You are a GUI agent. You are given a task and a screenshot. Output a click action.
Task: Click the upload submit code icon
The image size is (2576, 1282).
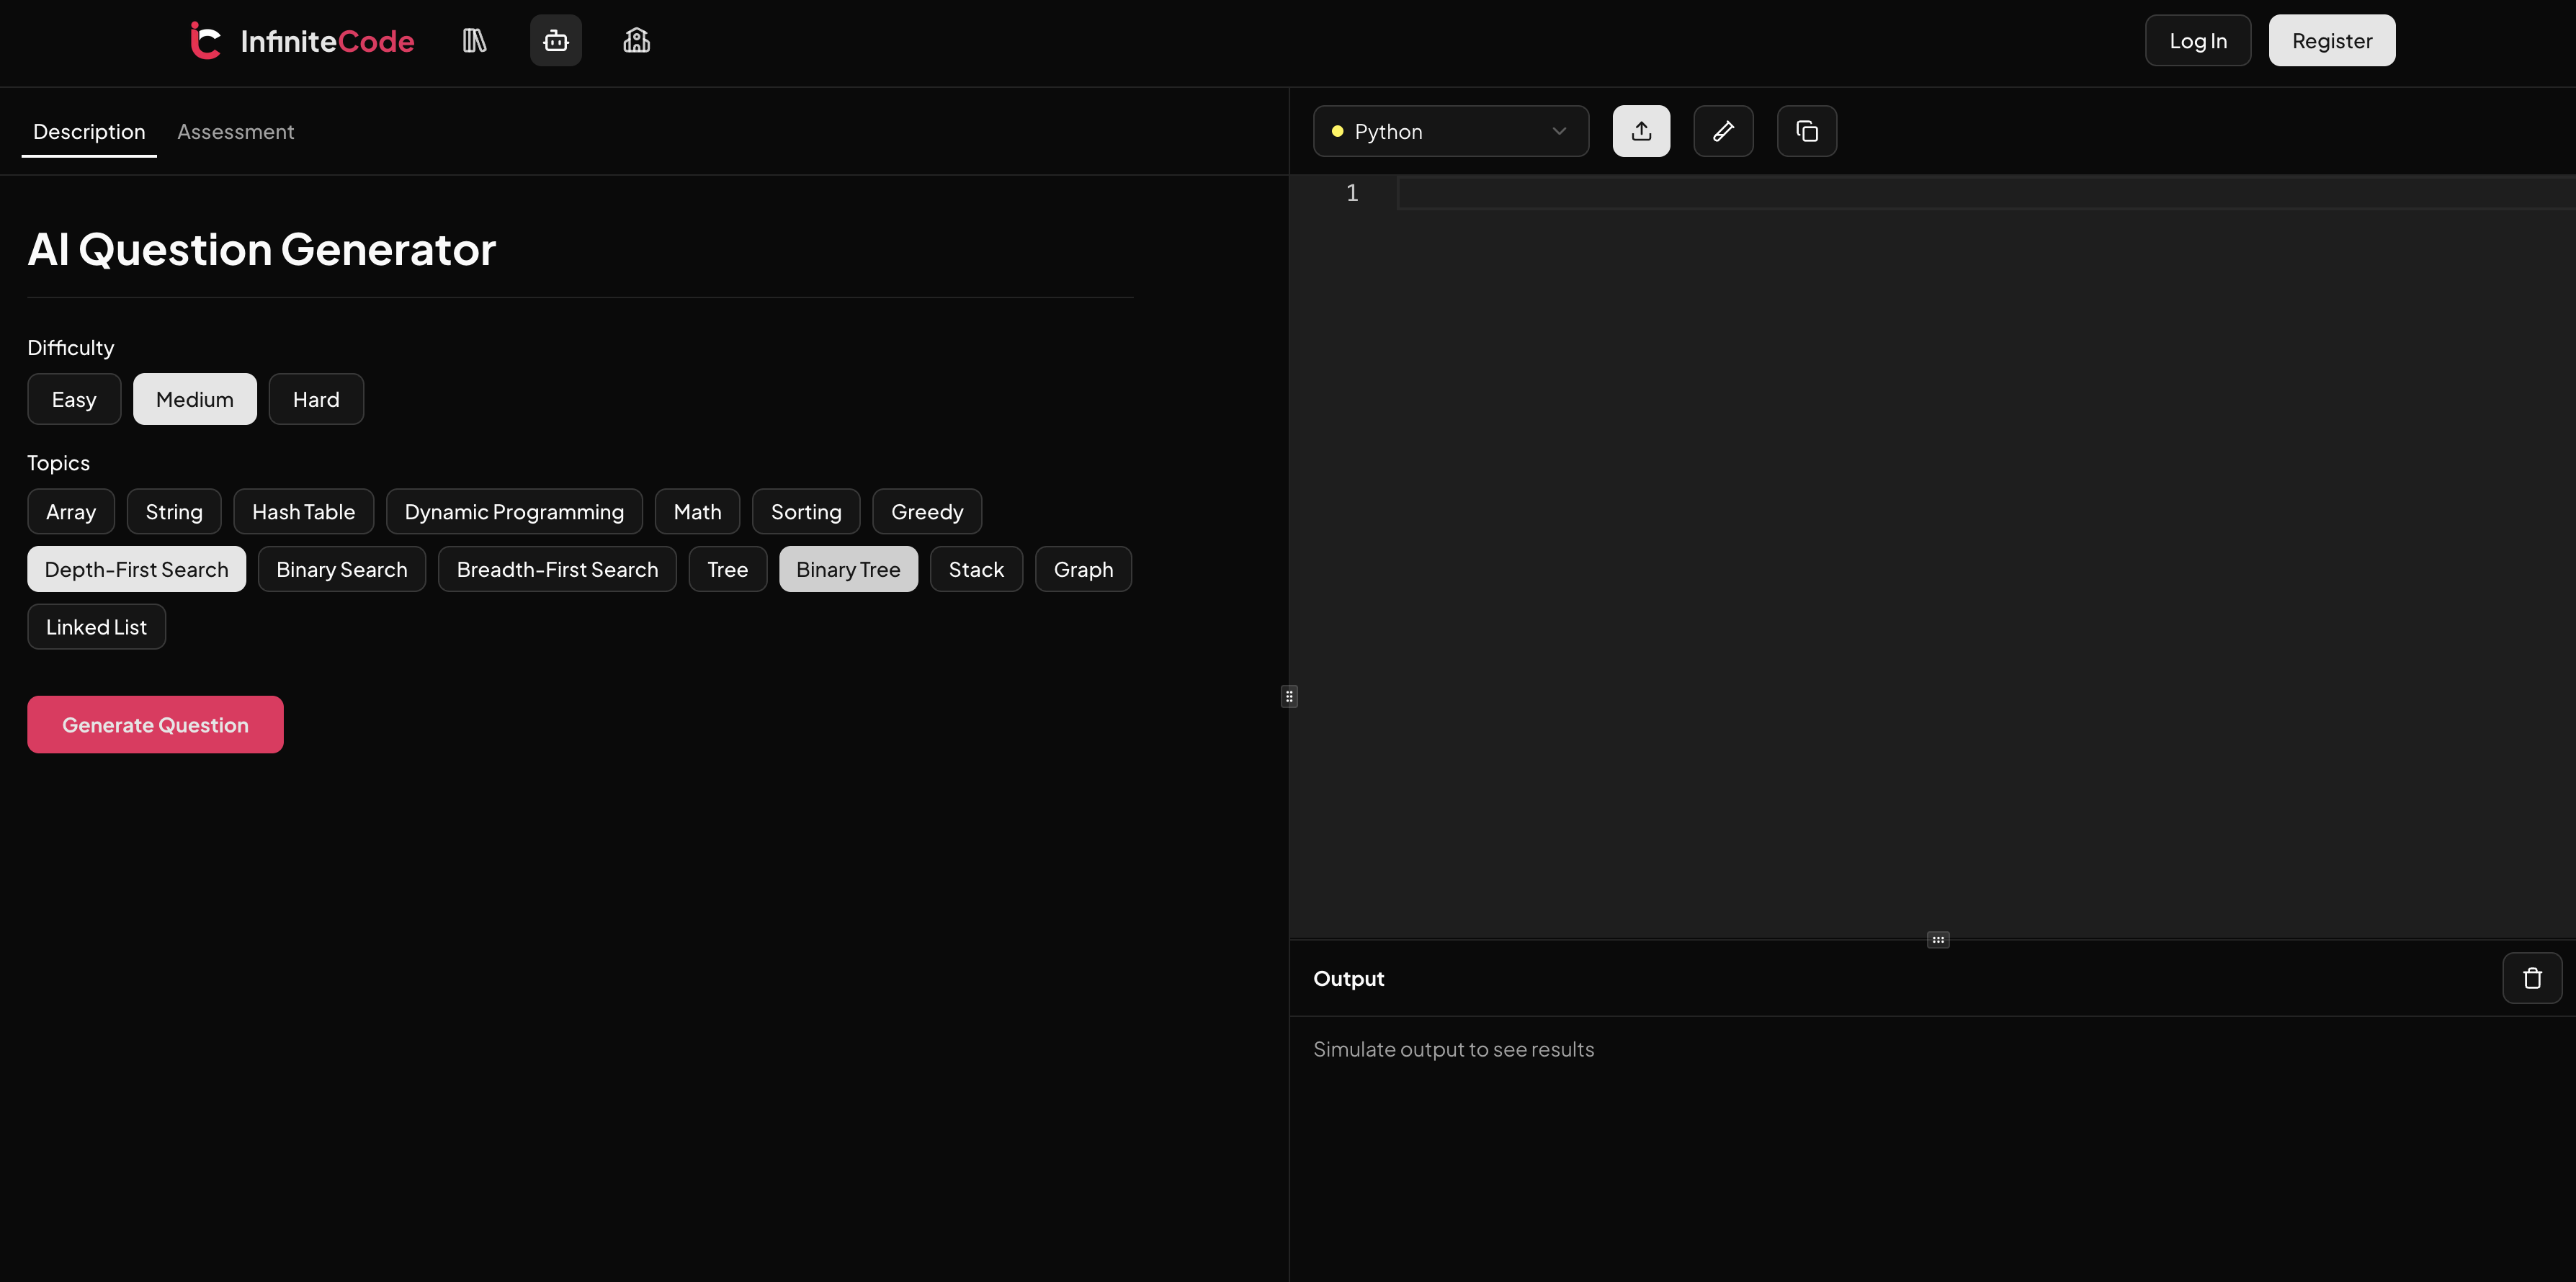pyautogui.click(x=1640, y=131)
